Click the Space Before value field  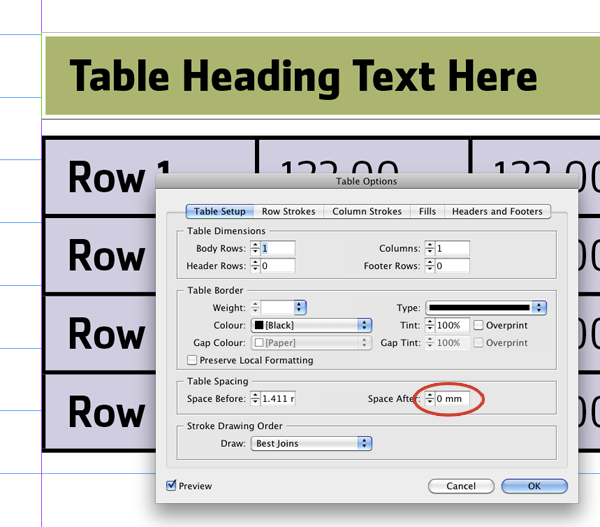[x=278, y=398]
